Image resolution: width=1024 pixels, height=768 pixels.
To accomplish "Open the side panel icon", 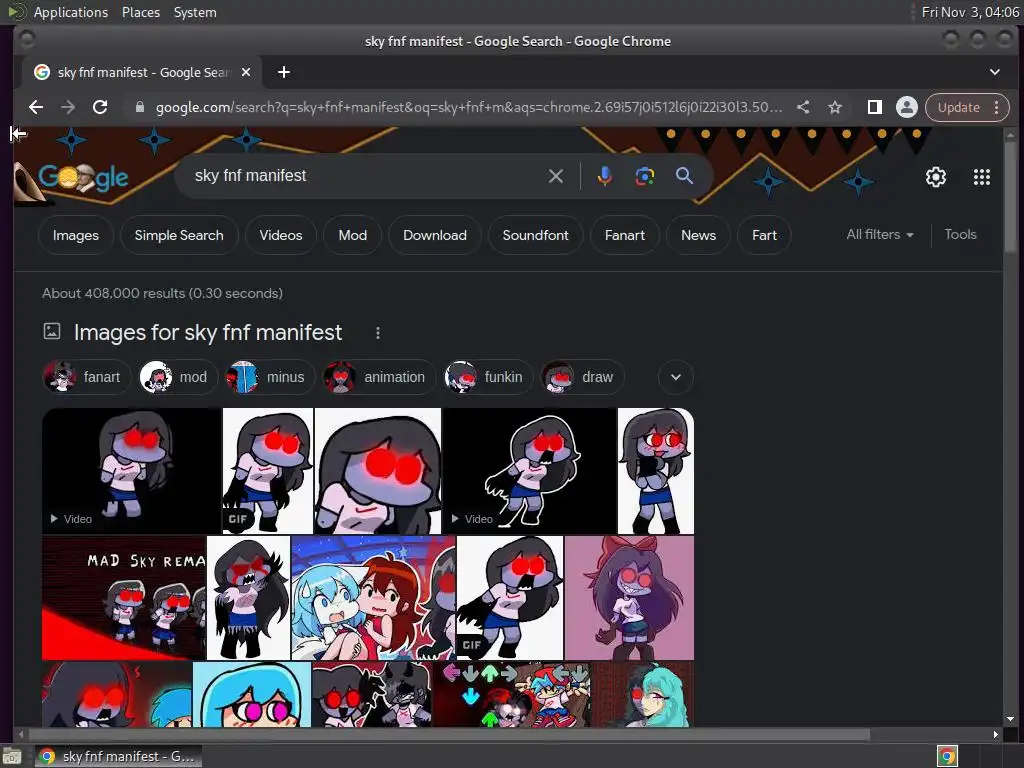I will pyautogui.click(x=874, y=107).
